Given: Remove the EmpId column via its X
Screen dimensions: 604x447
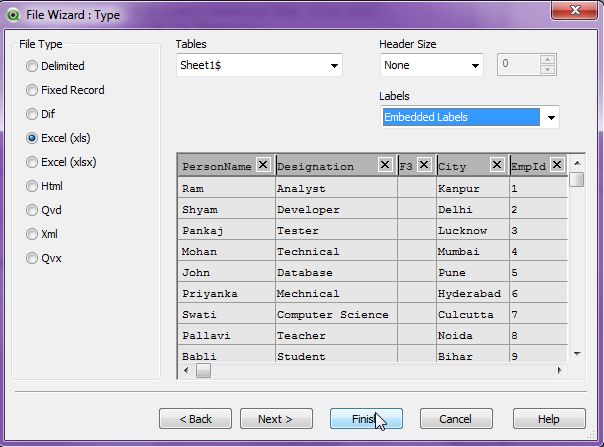Looking at the screenshot, I should click(557, 165).
